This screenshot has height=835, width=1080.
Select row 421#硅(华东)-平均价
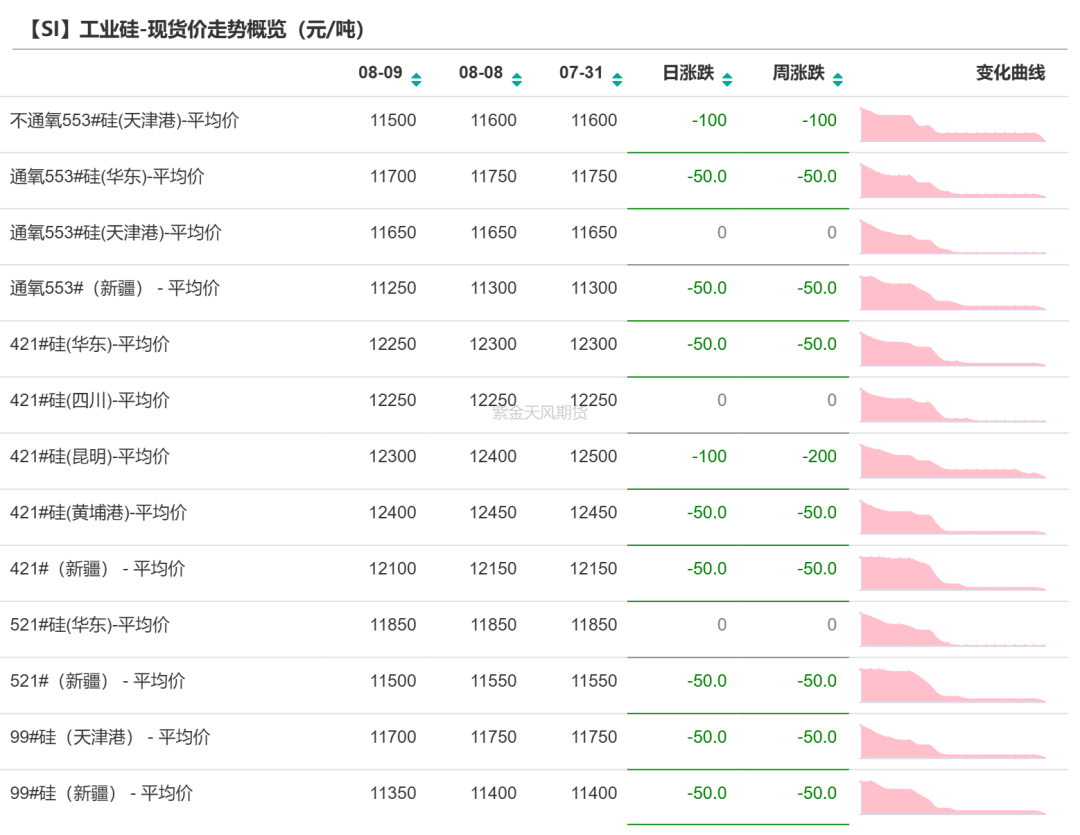click(x=534, y=349)
